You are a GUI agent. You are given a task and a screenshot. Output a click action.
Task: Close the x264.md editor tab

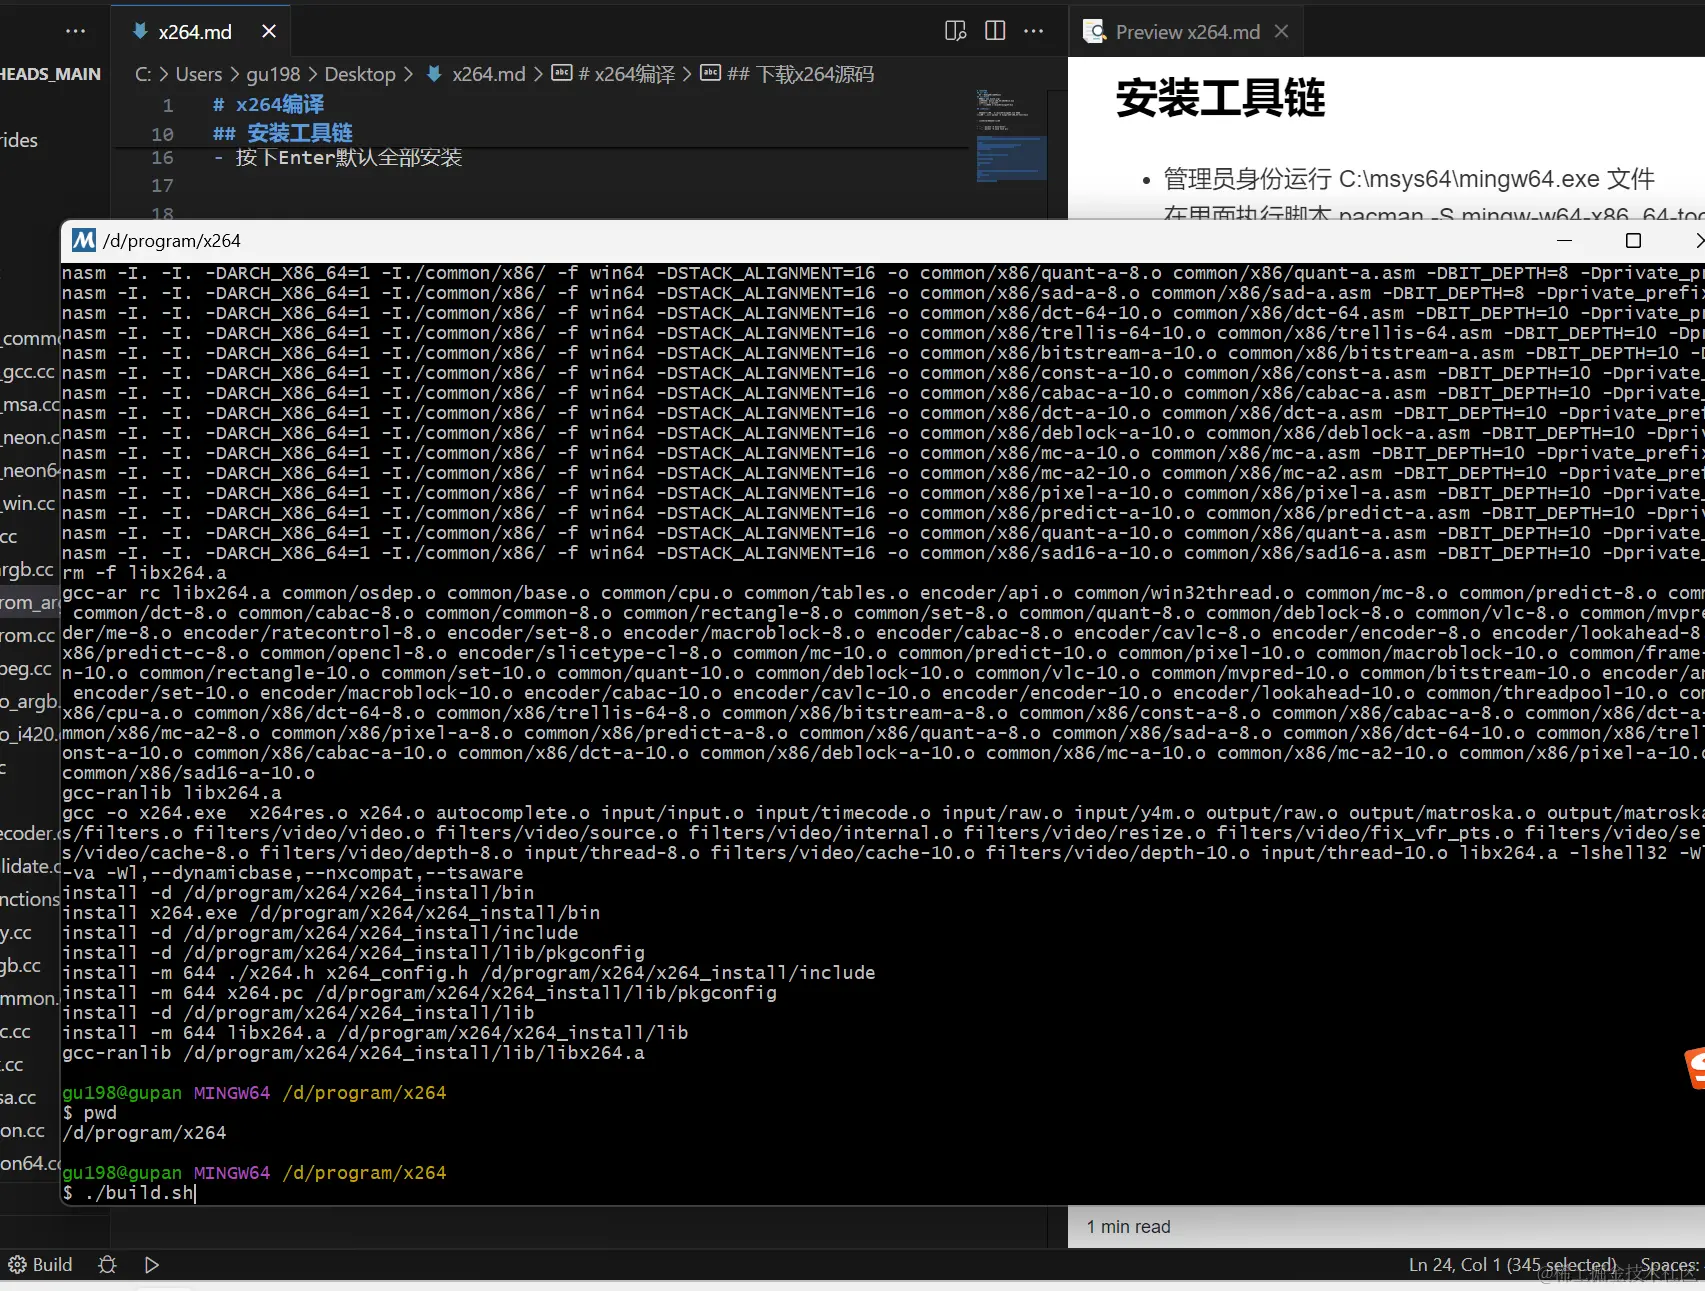pos(269,32)
